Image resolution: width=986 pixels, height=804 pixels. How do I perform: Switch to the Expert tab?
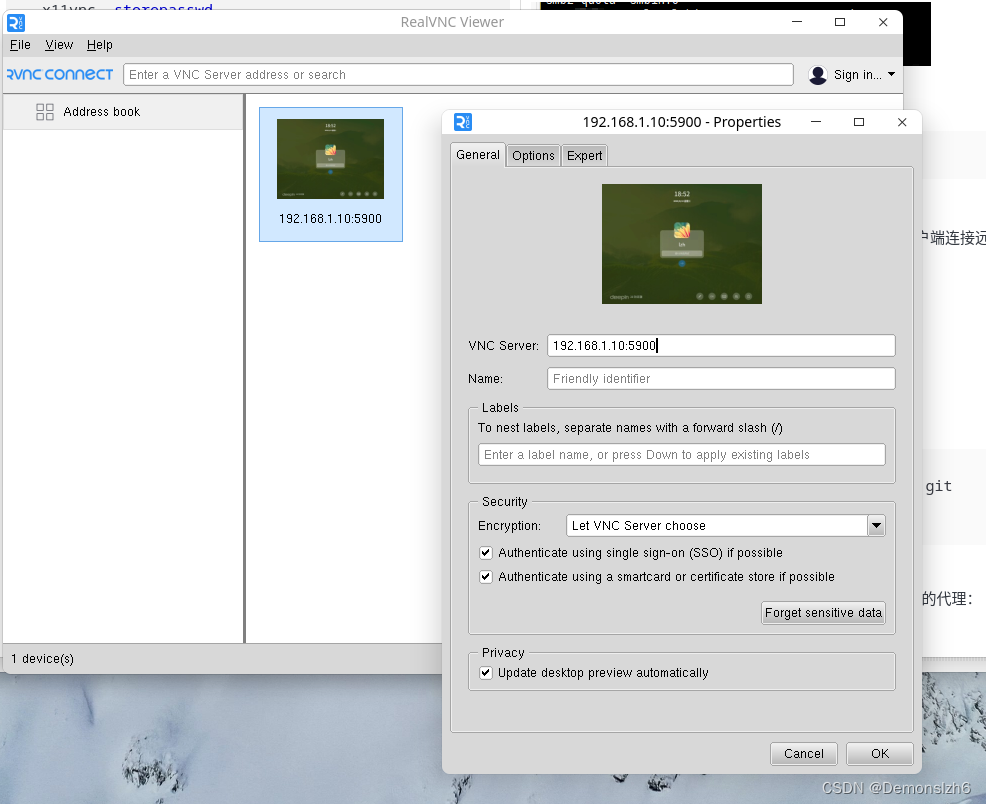click(584, 155)
